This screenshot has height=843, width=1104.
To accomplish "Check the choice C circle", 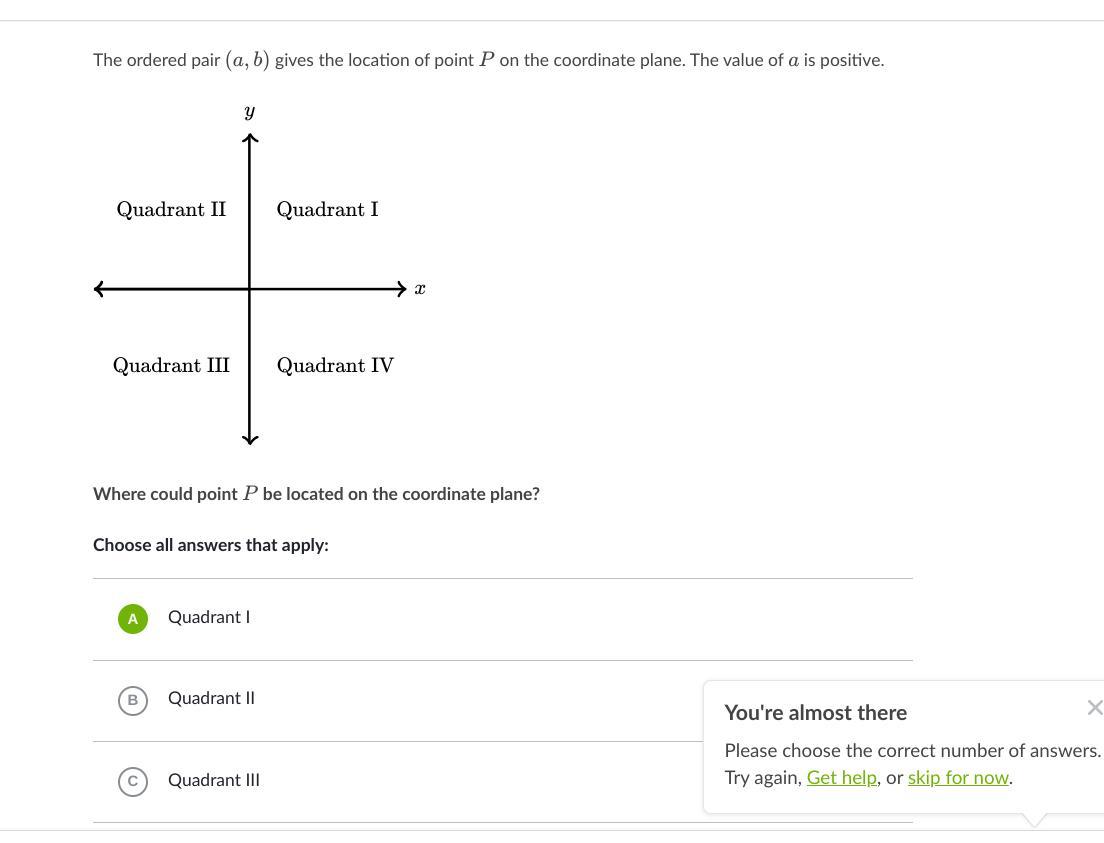I will (x=133, y=781).
